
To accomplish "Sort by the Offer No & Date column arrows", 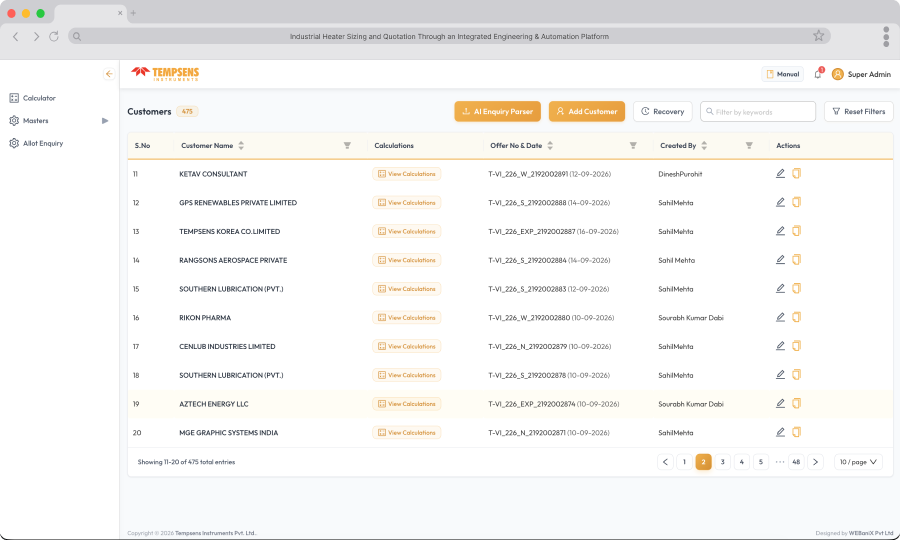I will coord(550,146).
